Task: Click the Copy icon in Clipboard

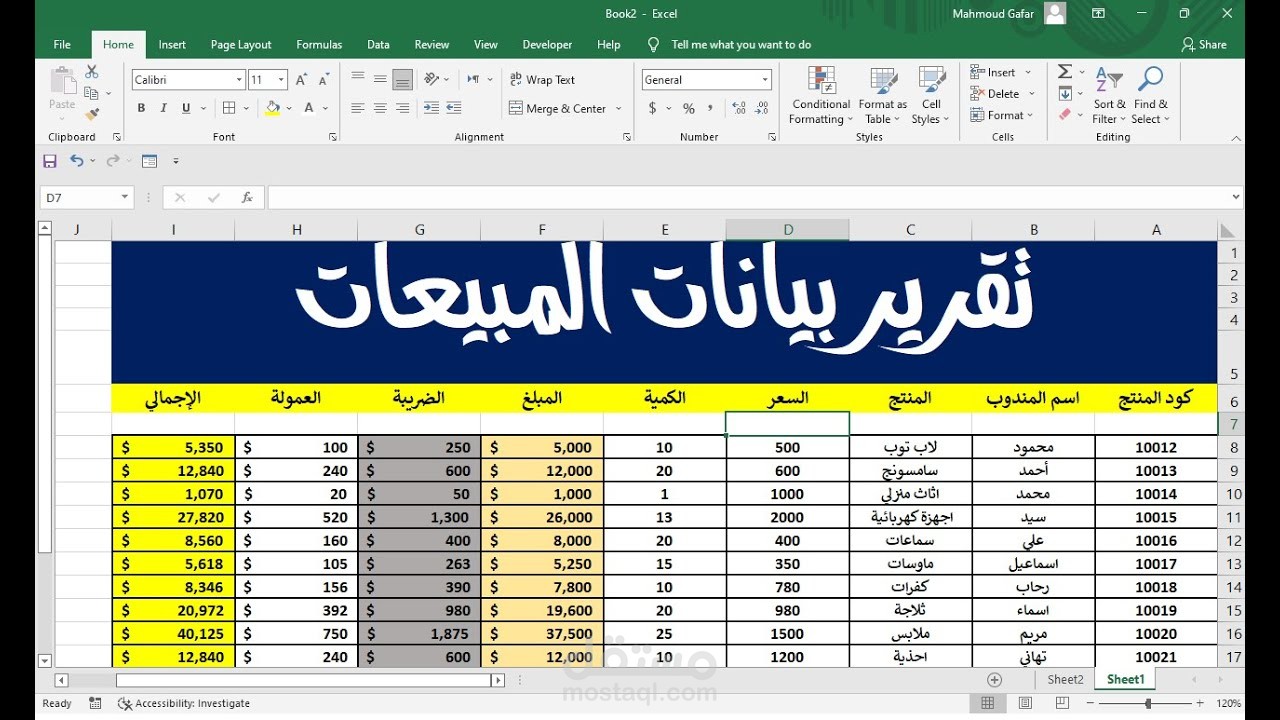Action: pyautogui.click(x=92, y=93)
